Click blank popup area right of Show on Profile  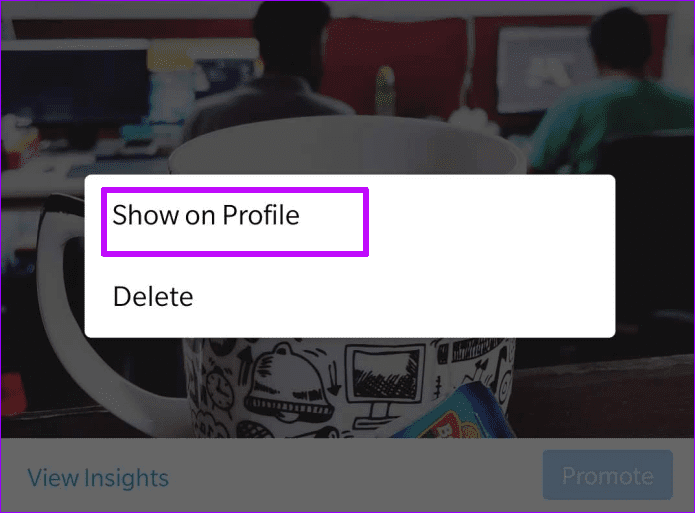pos(488,215)
